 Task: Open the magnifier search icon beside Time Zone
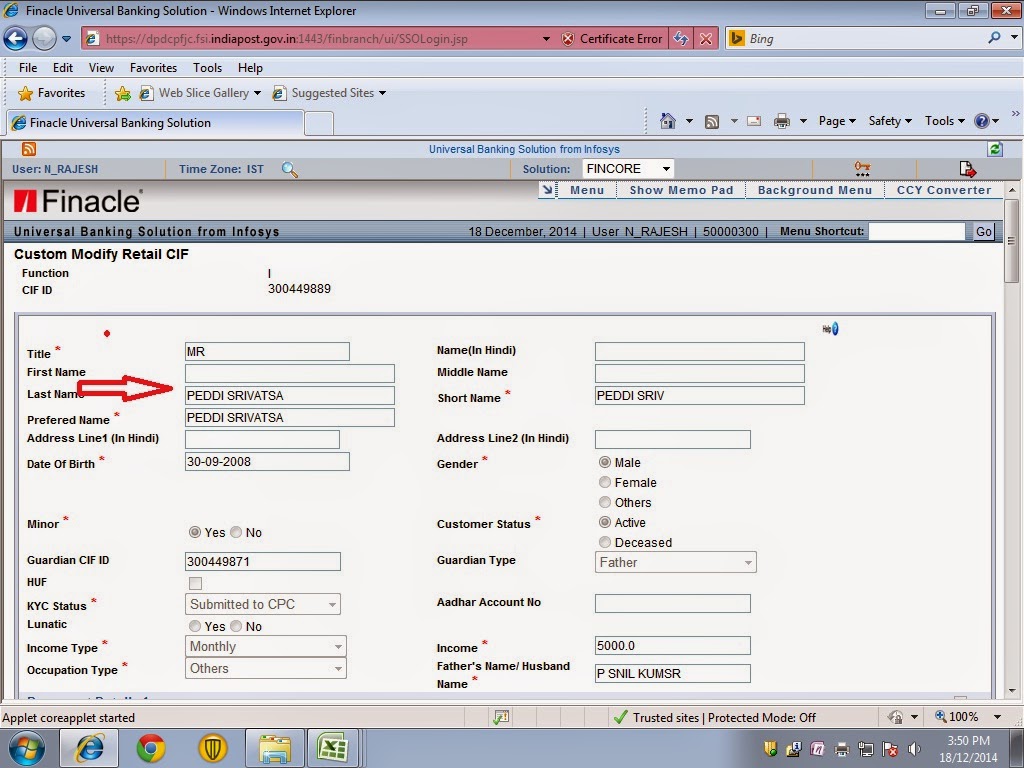290,170
